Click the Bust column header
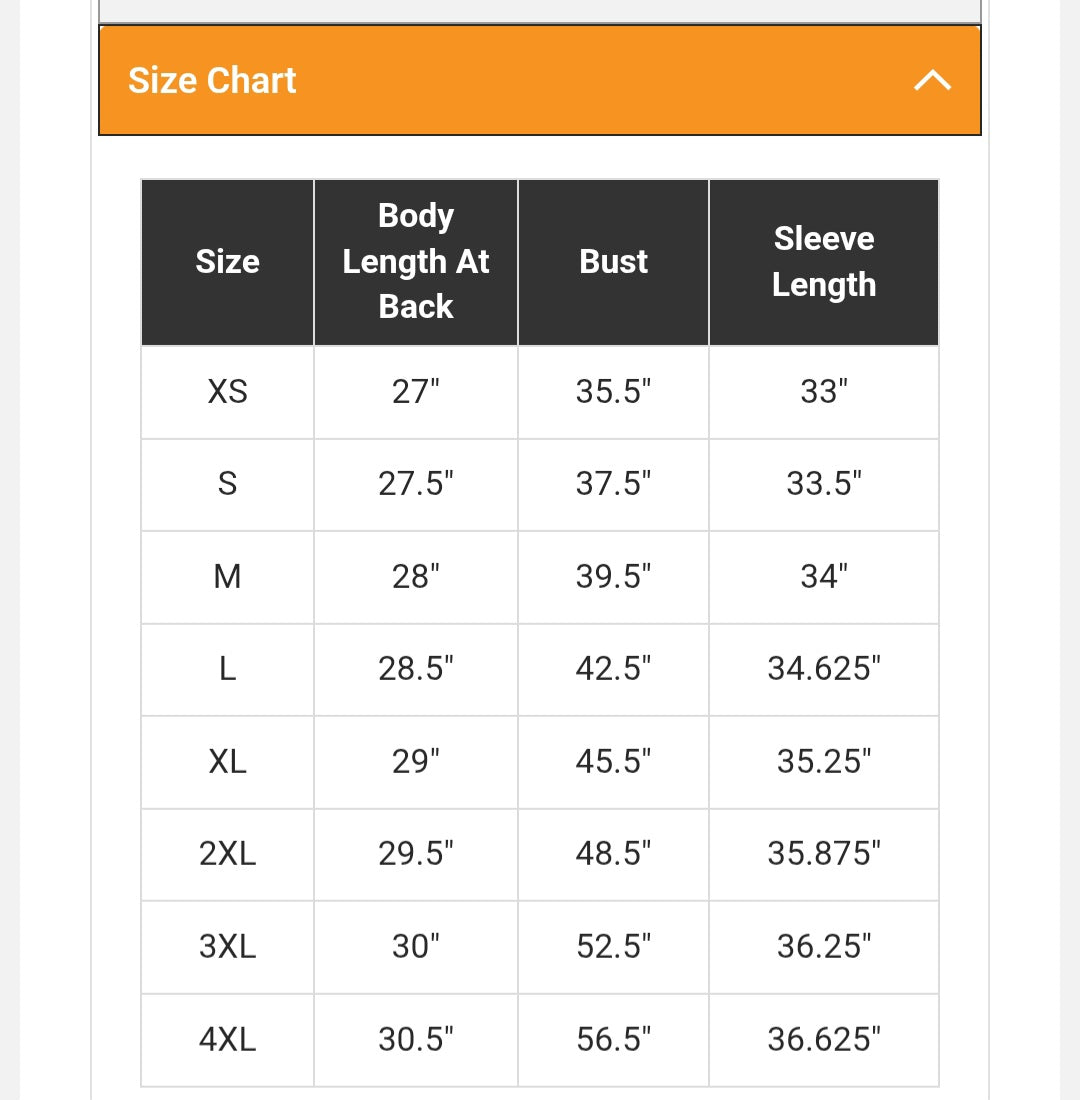The image size is (1080, 1100). pyautogui.click(x=613, y=262)
